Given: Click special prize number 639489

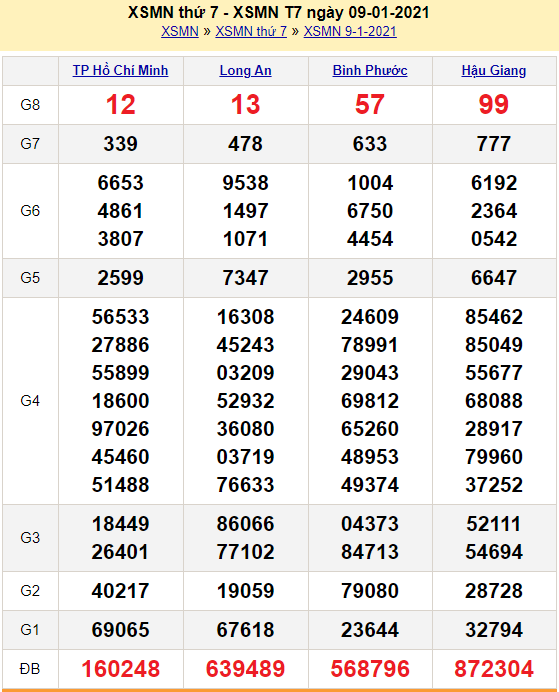Looking at the screenshot, I should coord(245,669).
